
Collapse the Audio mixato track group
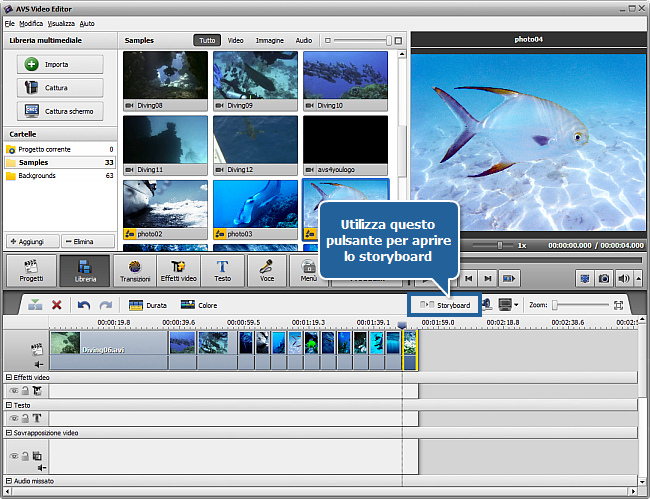(x=8, y=481)
